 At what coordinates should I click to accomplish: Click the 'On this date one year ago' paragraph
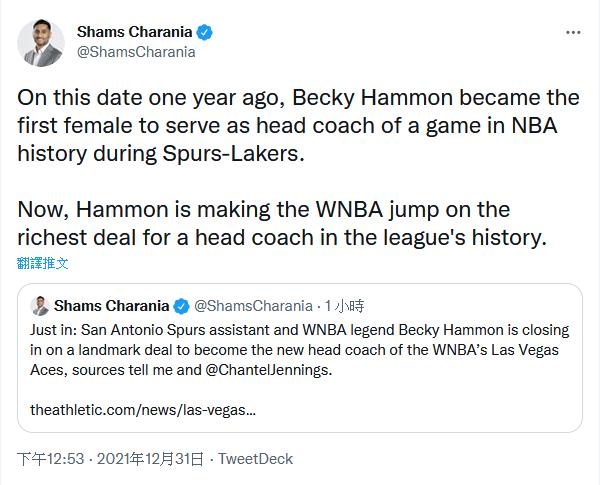298,127
